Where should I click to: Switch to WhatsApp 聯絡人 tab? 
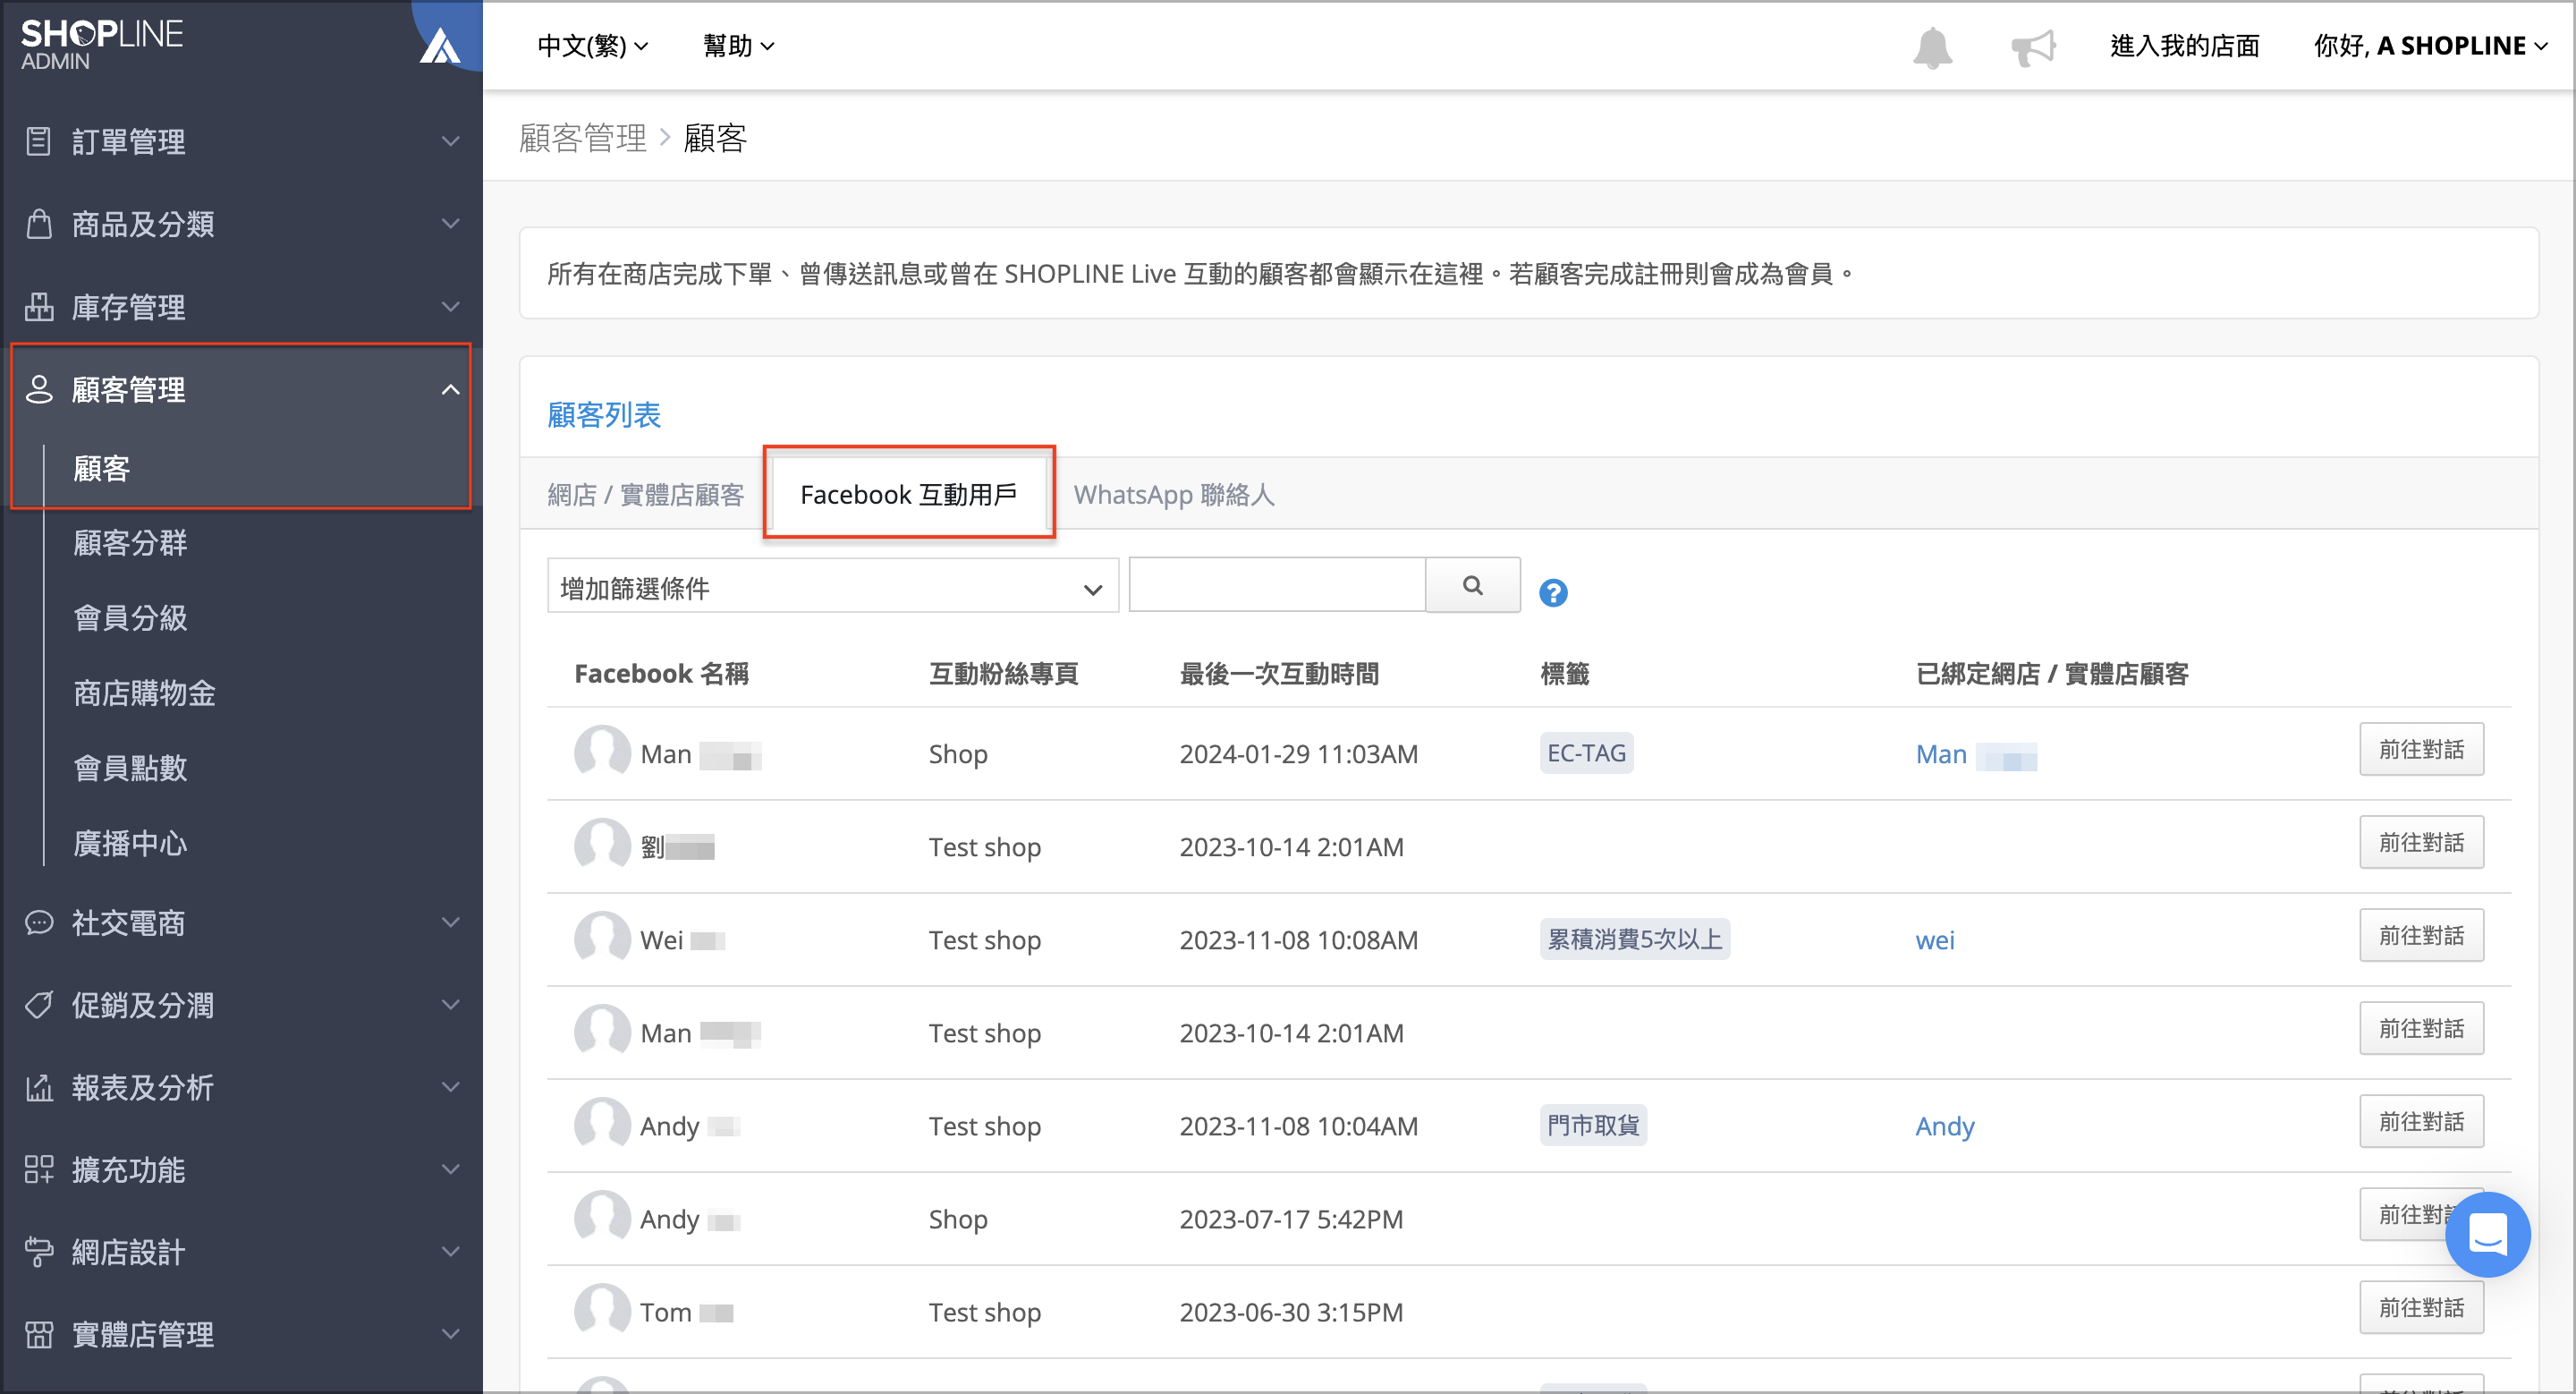1173,494
